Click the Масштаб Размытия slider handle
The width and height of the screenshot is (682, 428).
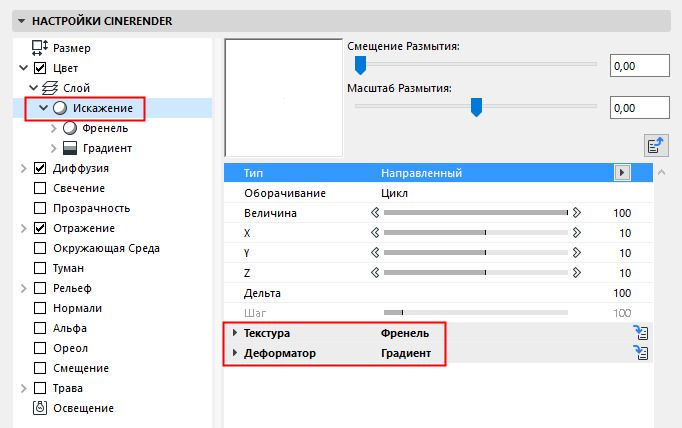[x=477, y=106]
